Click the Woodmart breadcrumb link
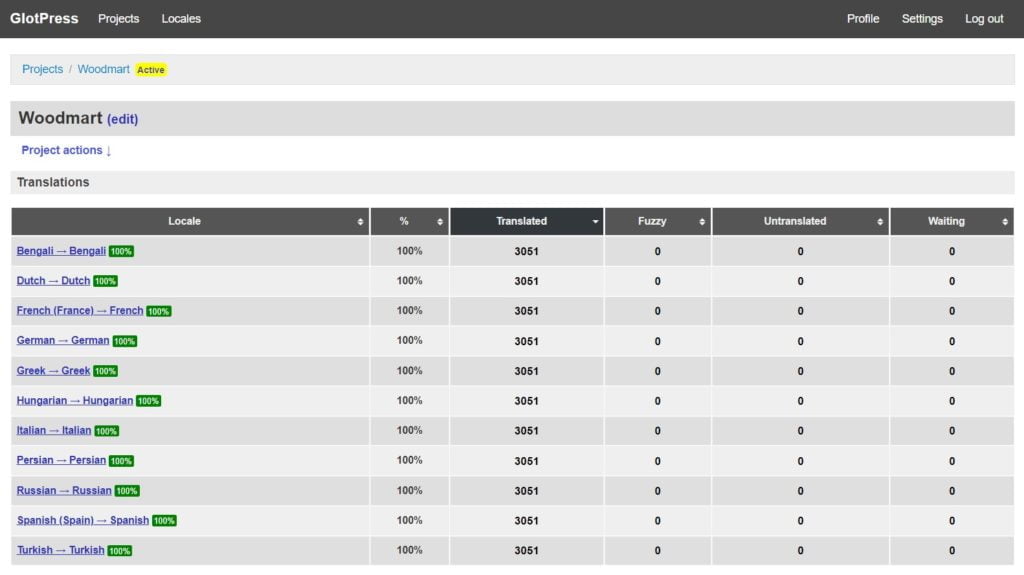The image size is (1024, 575). pyautogui.click(x=103, y=69)
